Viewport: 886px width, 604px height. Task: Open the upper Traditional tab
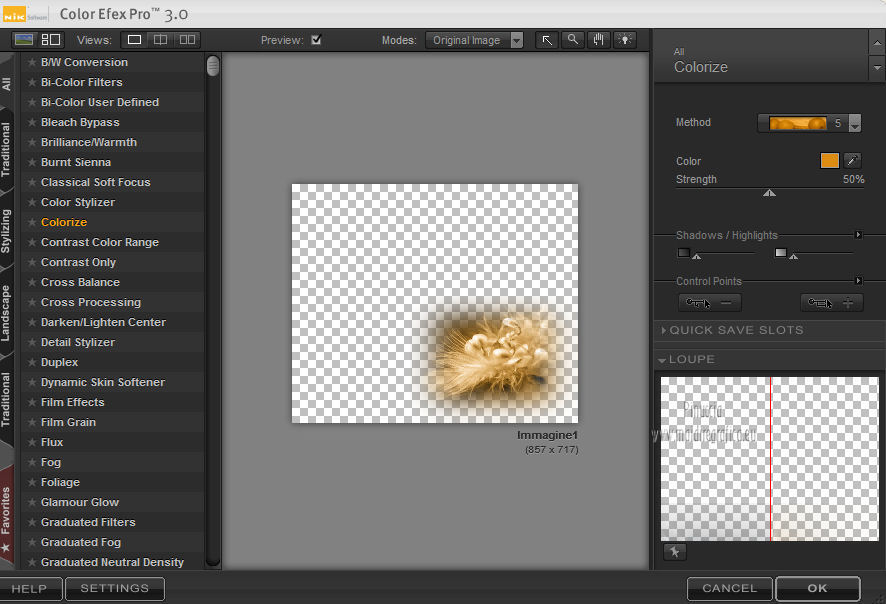(x=6, y=150)
